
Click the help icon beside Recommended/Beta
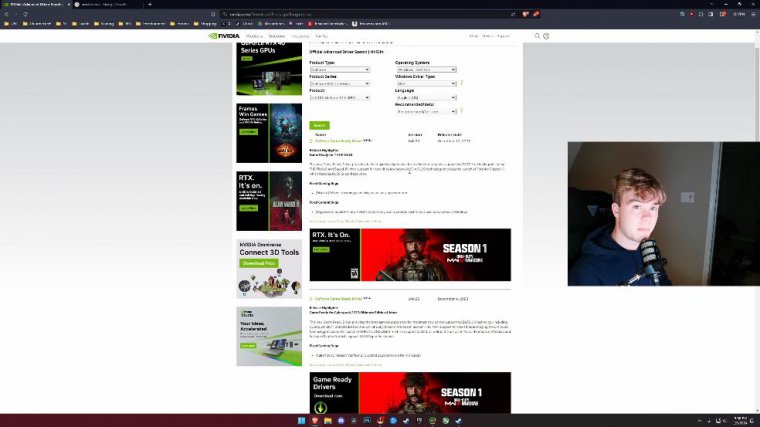461,111
